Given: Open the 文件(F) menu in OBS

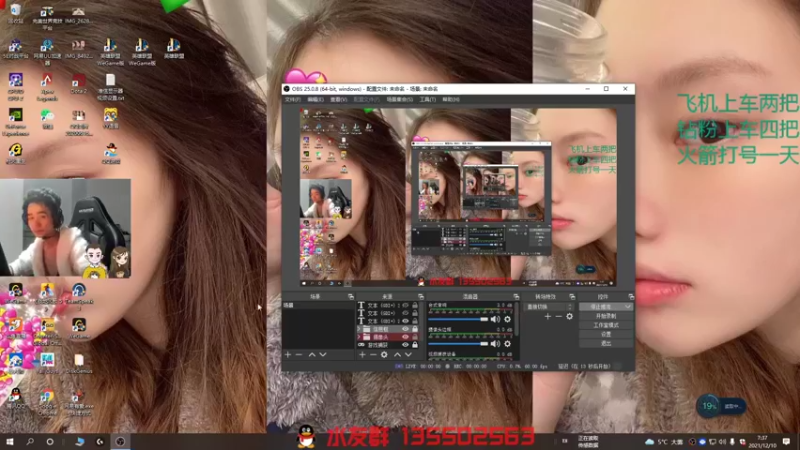Looking at the screenshot, I should 293,99.
